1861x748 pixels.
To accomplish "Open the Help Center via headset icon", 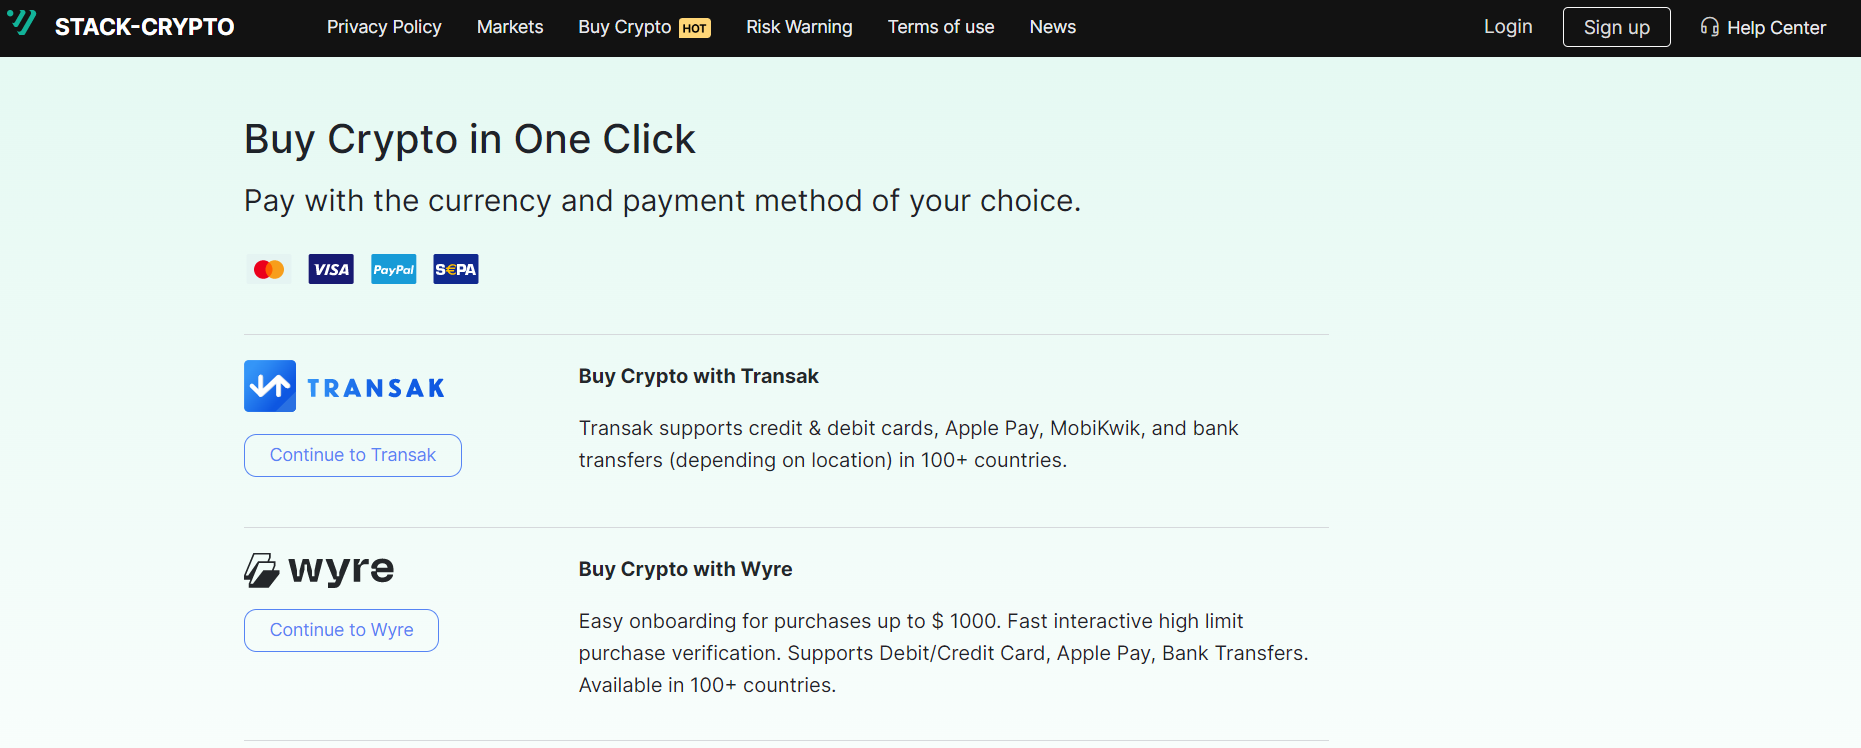I will coord(1763,27).
